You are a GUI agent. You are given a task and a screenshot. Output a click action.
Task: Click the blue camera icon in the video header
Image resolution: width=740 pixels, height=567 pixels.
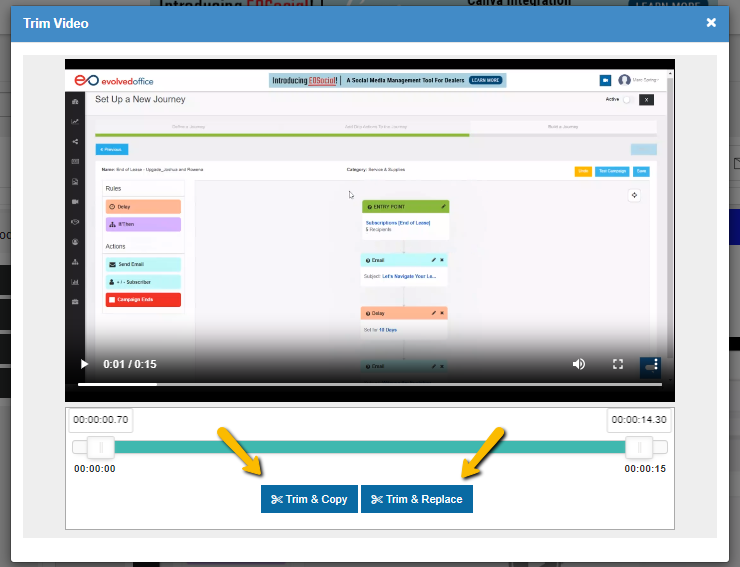pos(605,80)
